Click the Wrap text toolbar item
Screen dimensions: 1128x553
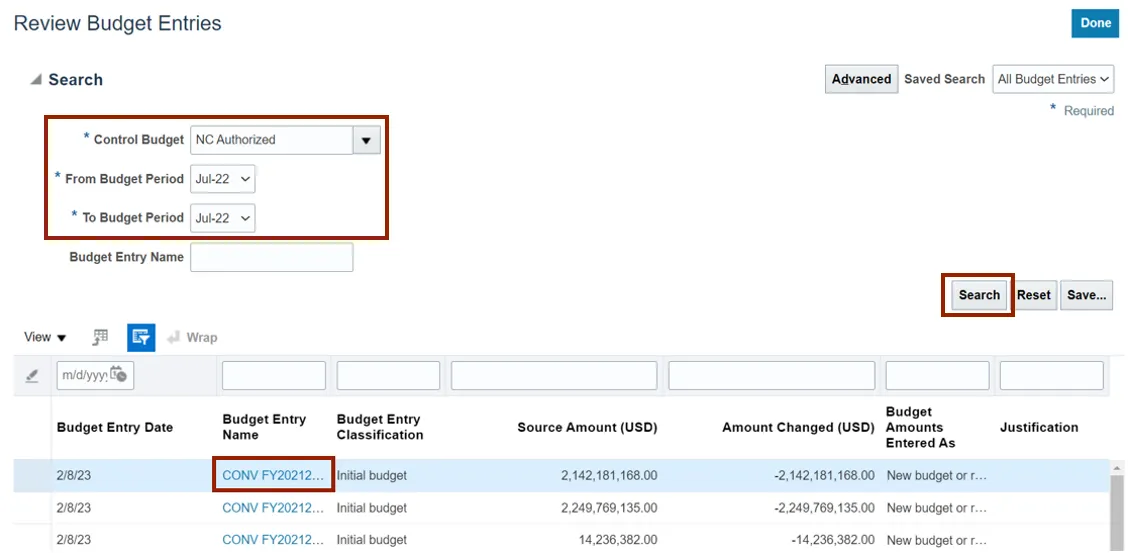(192, 338)
